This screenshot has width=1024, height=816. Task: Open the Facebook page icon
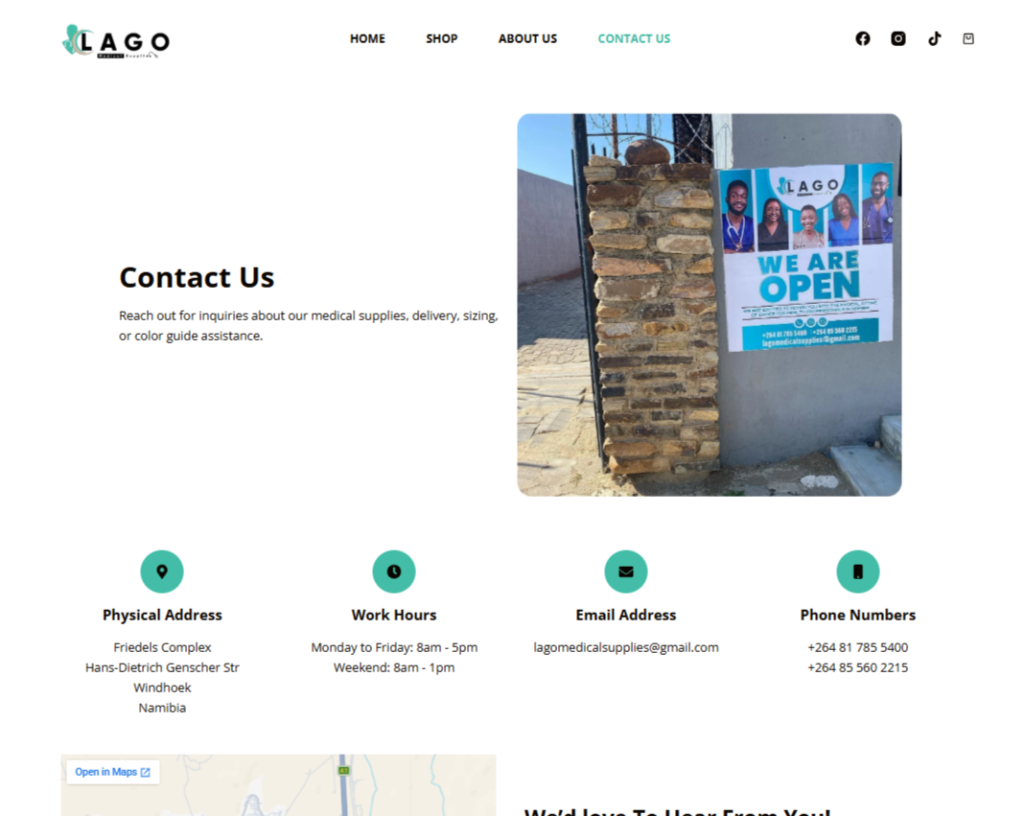(863, 39)
